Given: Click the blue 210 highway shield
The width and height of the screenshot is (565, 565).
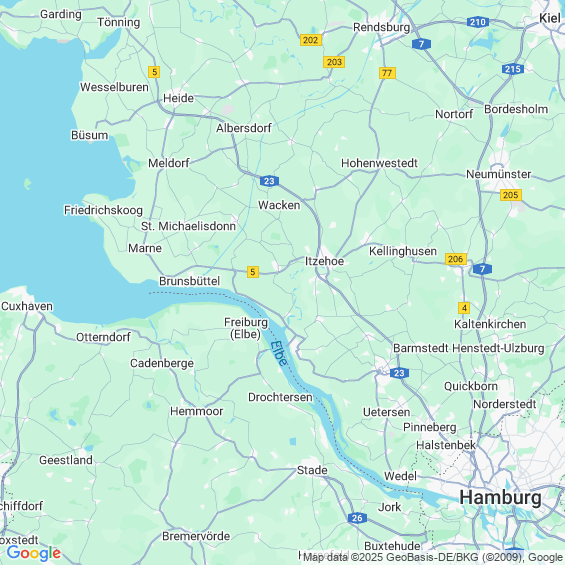Looking at the screenshot, I should (478, 22).
